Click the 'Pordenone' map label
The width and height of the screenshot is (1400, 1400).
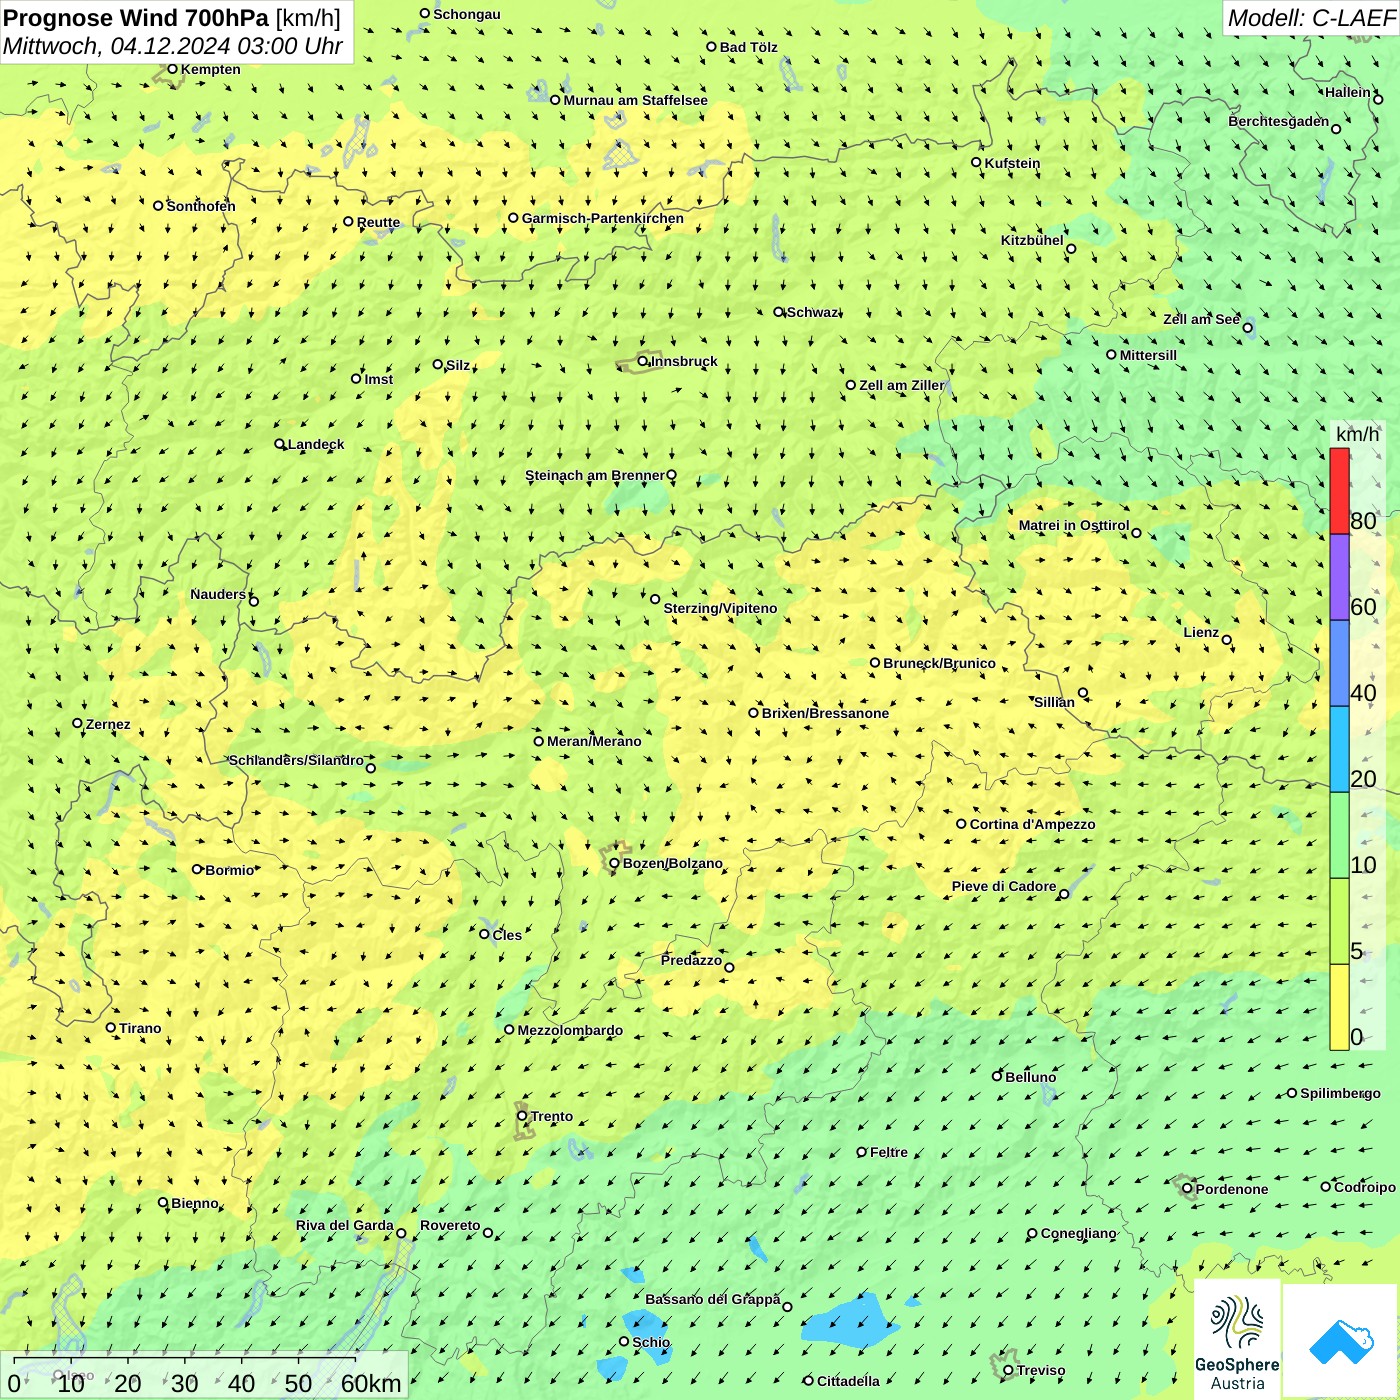pyautogui.click(x=1232, y=1189)
